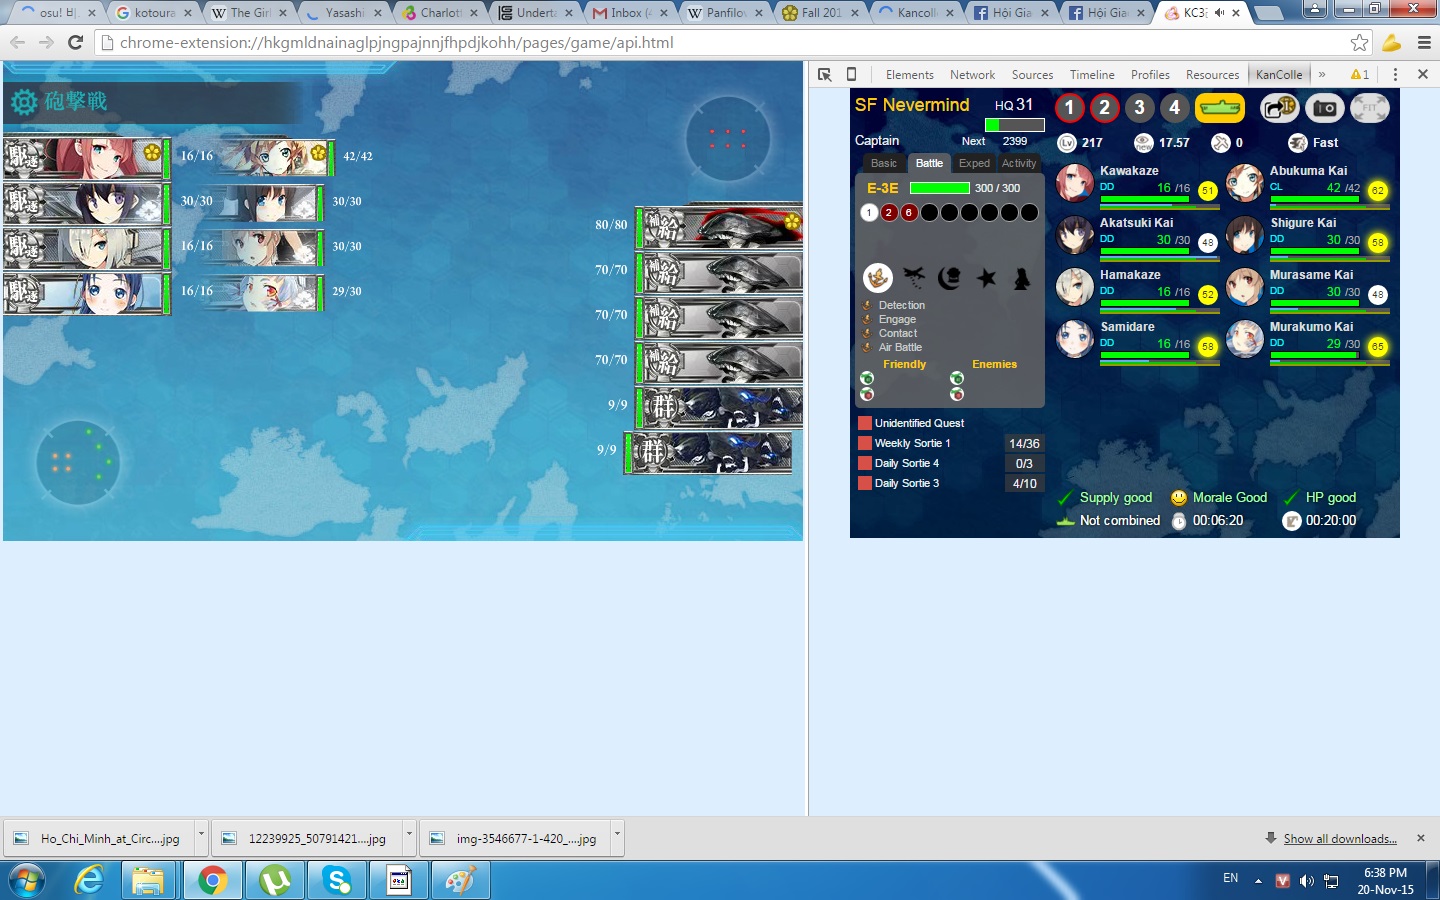This screenshot has width=1440, height=900.
Task: Open the Activity tab
Action: (1019, 163)
